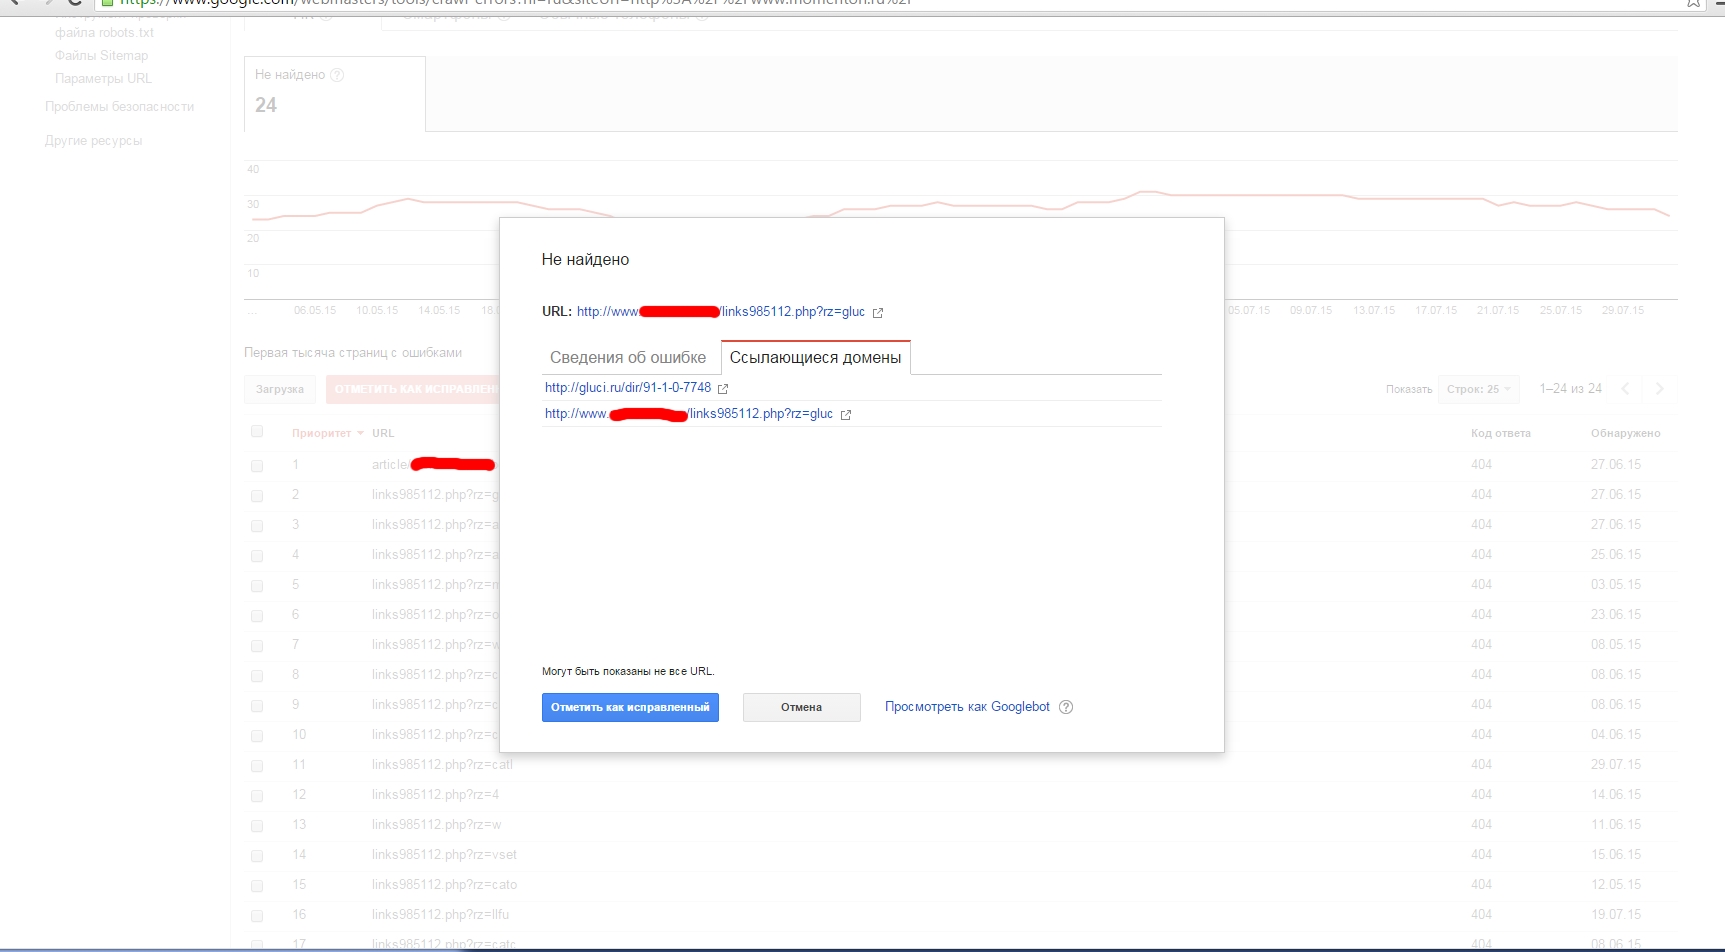Click Отметить как исправленный blue button
The image size is (1725, 952).
tap(630, 707)
